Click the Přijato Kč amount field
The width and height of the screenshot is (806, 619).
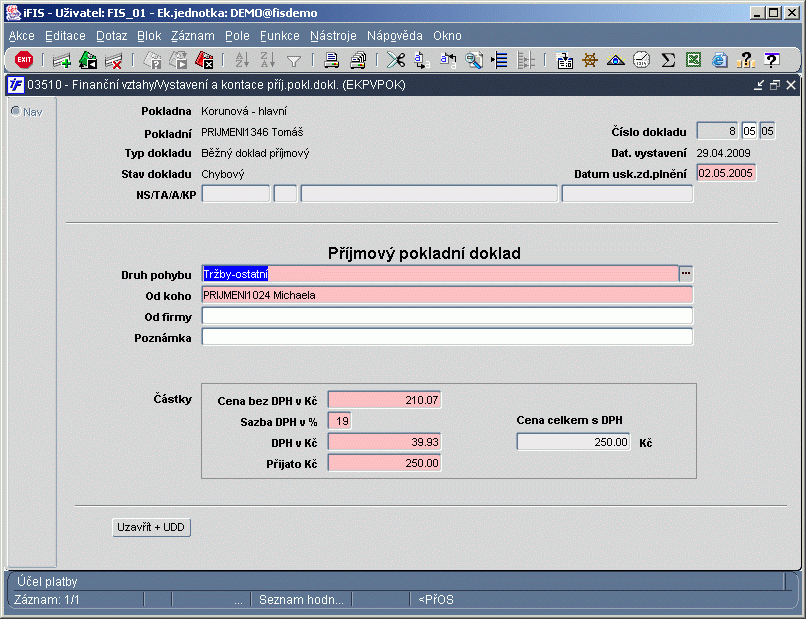[384, 463]
